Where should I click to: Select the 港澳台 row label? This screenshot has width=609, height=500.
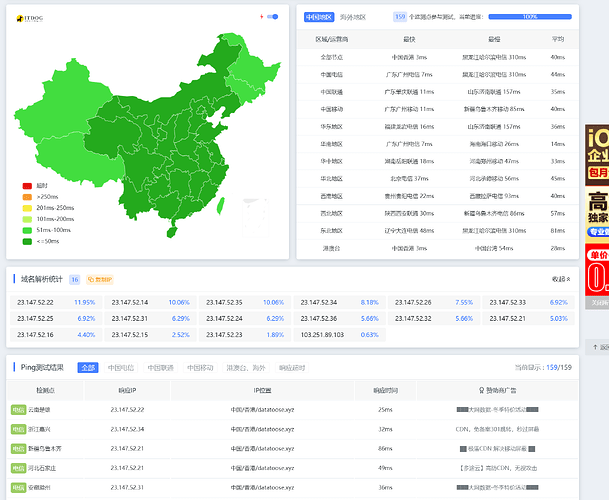[x=331, y=248]
